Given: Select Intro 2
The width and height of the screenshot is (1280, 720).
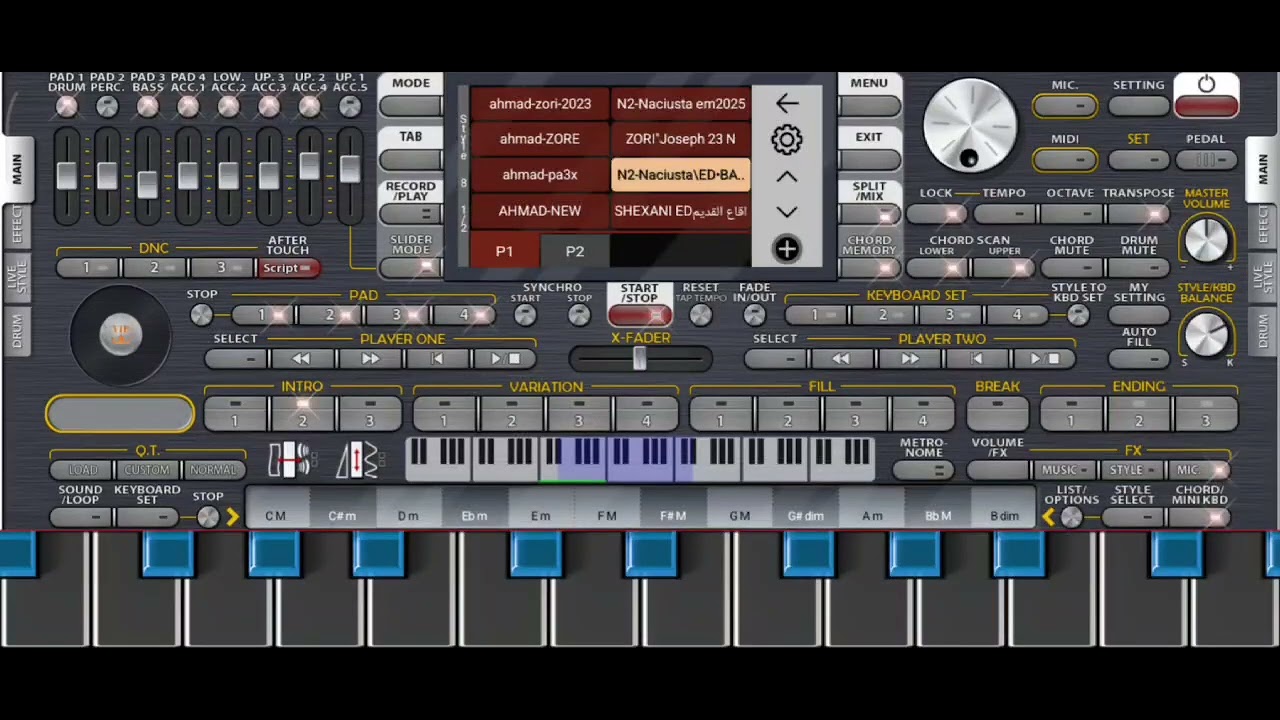Looking at the screenshot, I should [x=302, y=413].
